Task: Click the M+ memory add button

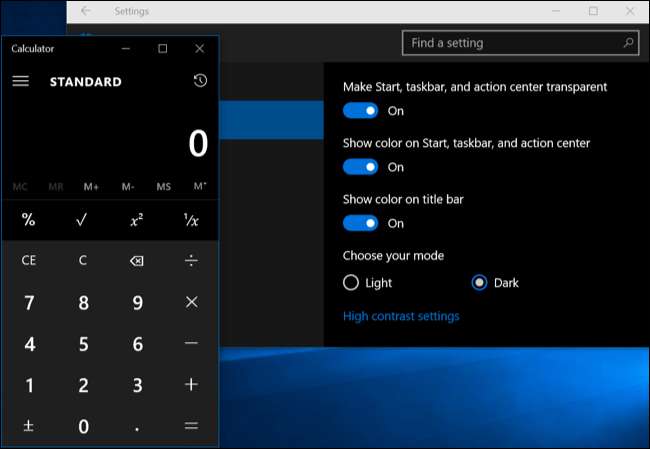Action: (91, 187)
